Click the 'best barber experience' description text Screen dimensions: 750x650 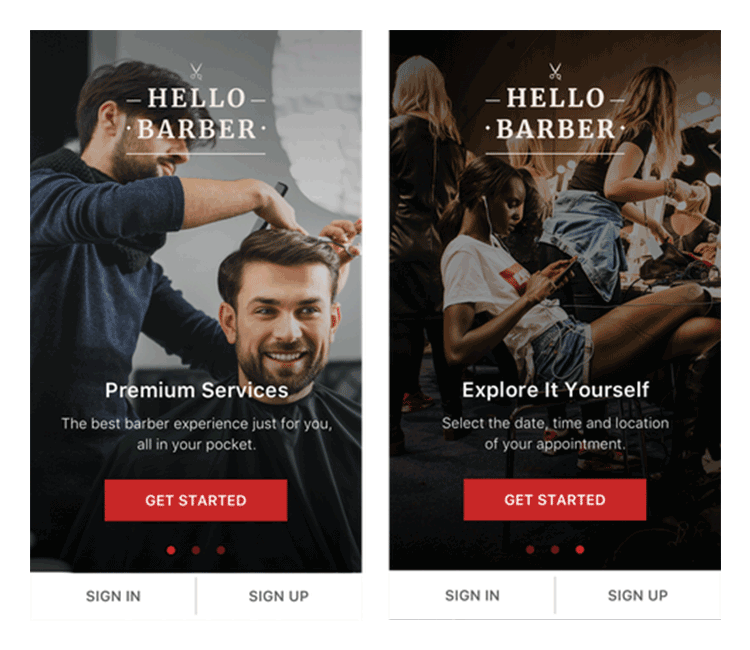197,434
